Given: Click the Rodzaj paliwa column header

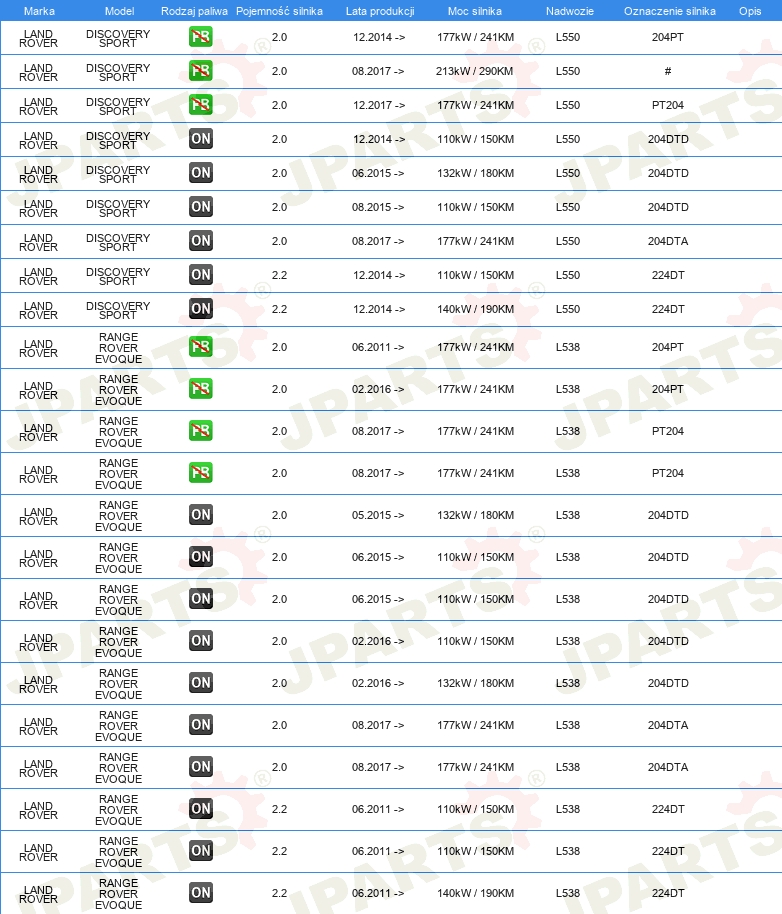Looking at the screenshot, I should [194, 11].
